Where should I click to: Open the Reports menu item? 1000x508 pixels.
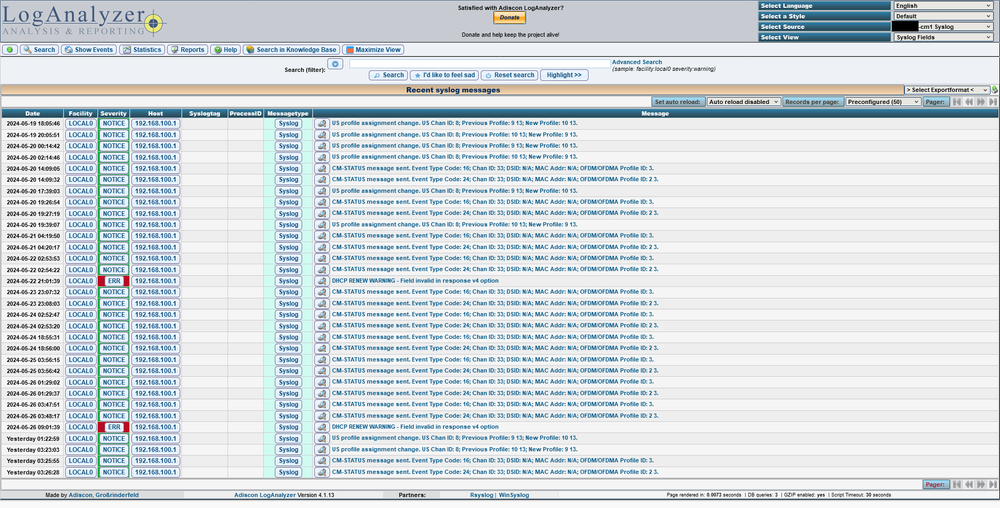pyautogui.click(x=188, y=50)
